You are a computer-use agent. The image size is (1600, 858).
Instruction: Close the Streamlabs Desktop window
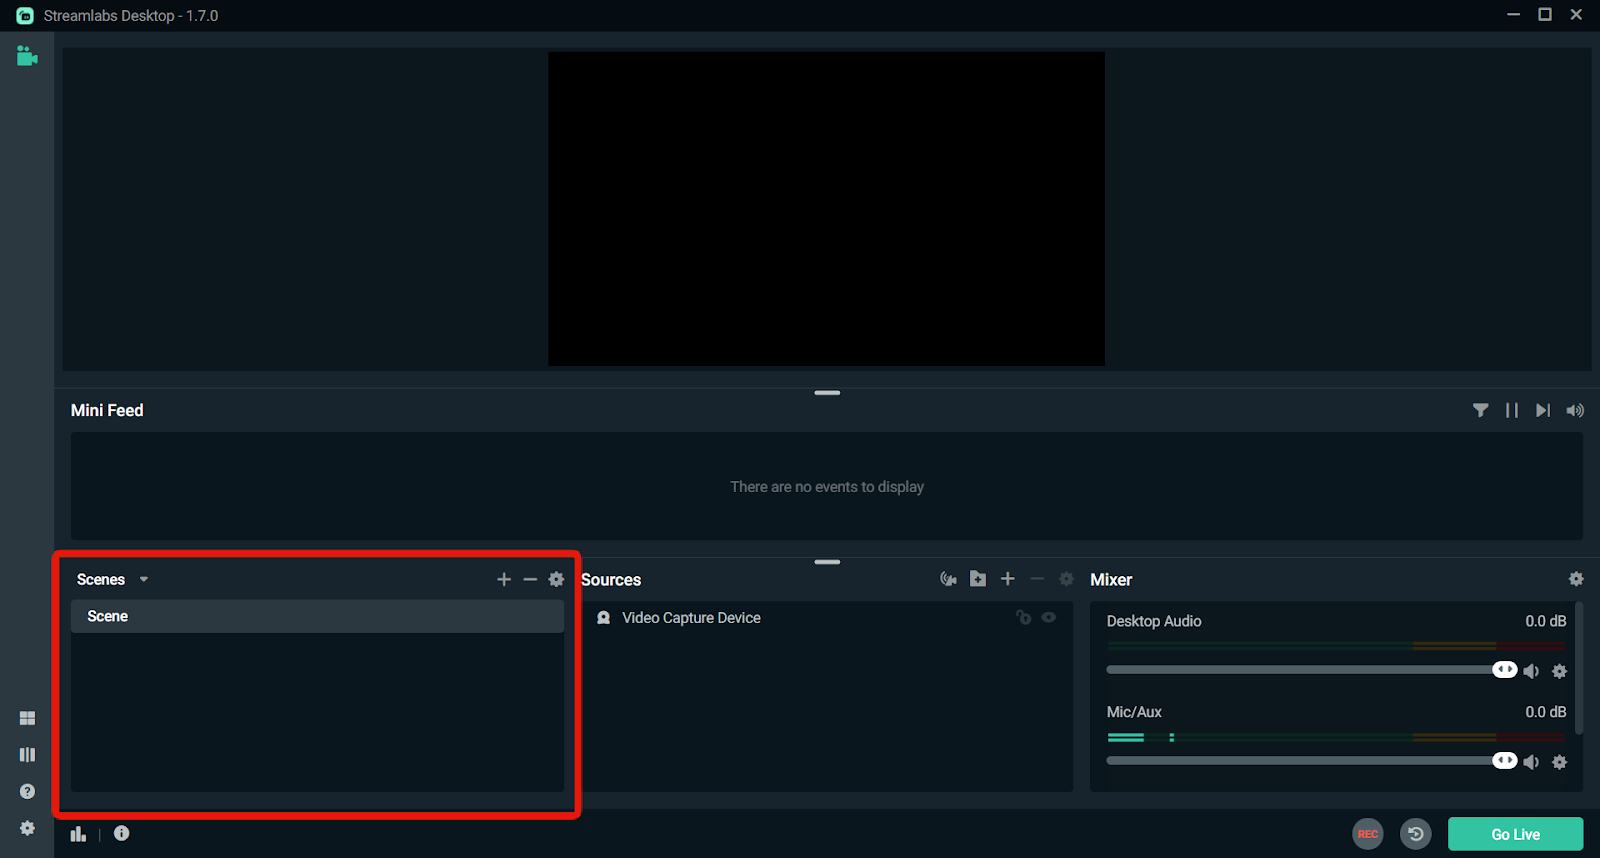point(1576,15)
